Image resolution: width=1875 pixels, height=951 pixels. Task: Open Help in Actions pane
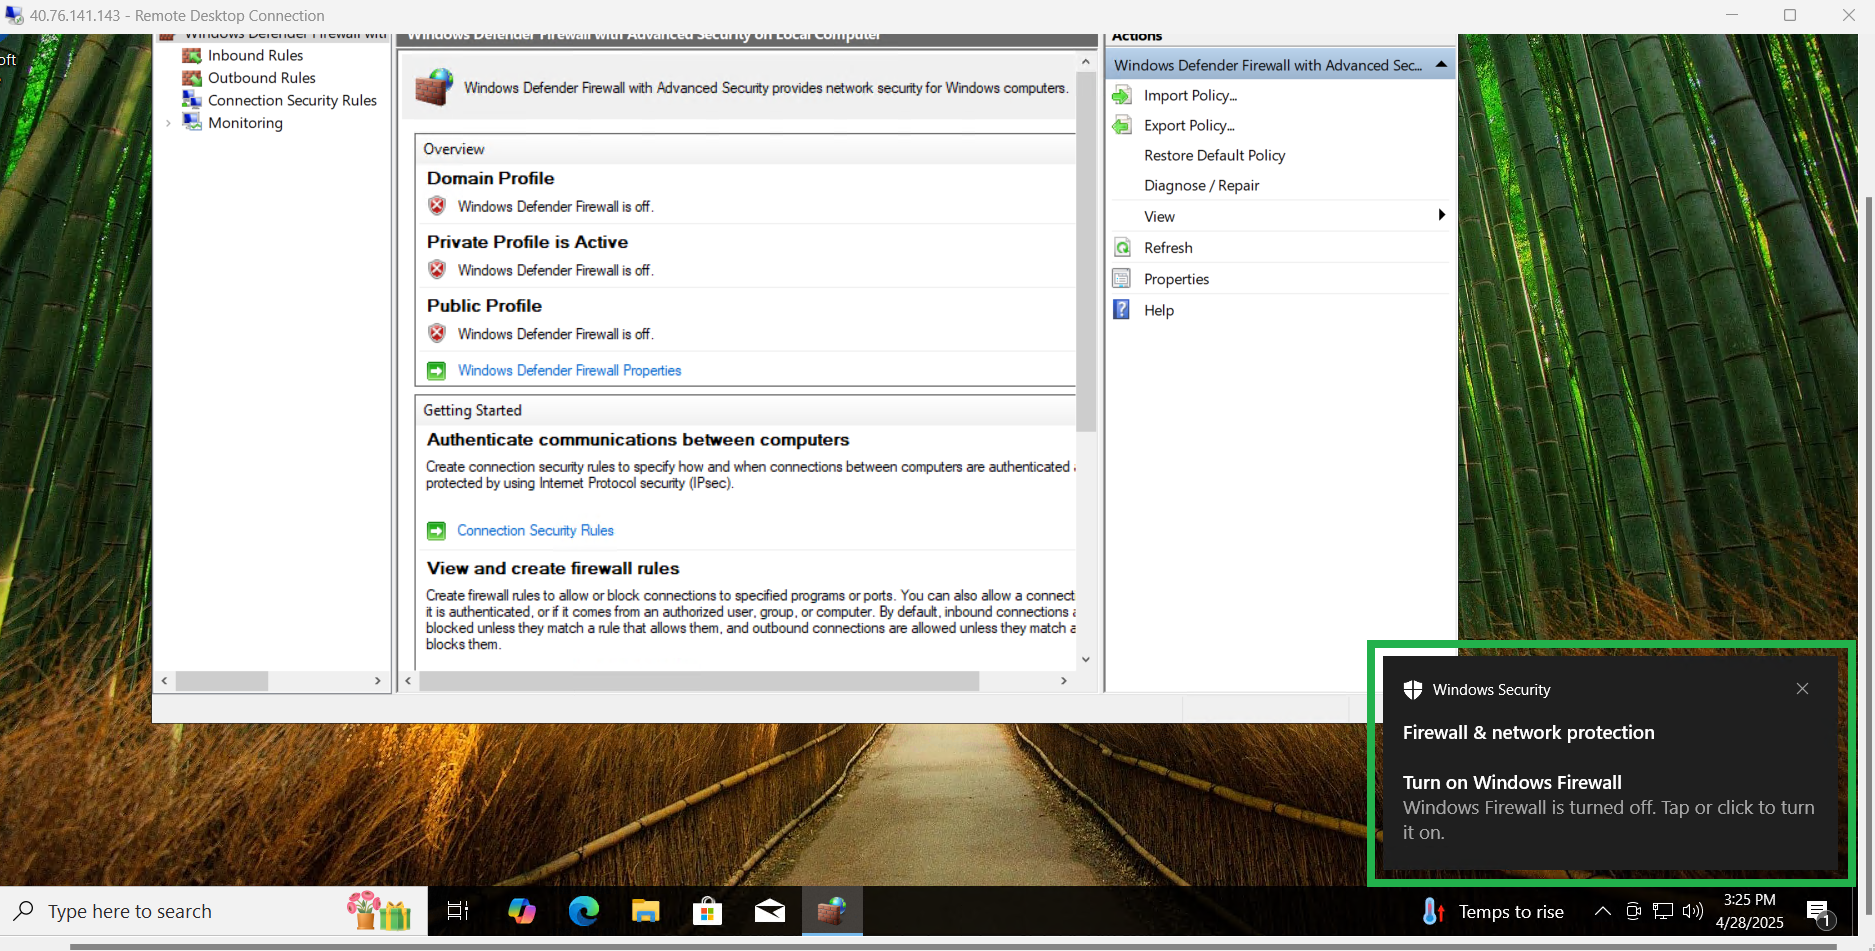pos(1159,311)
